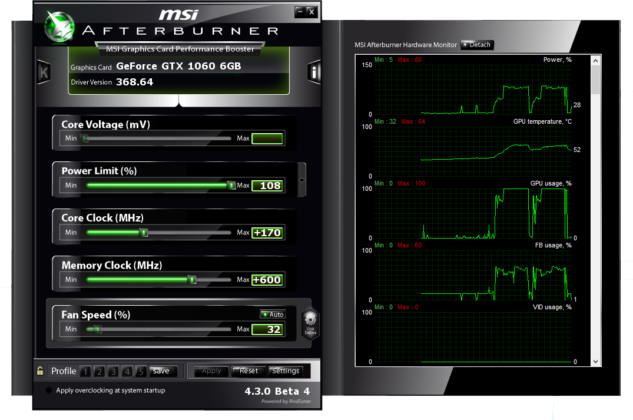The image size is (633, 420).
Task: Click the Memory Clock slider handle
Action: click(190, 280)
